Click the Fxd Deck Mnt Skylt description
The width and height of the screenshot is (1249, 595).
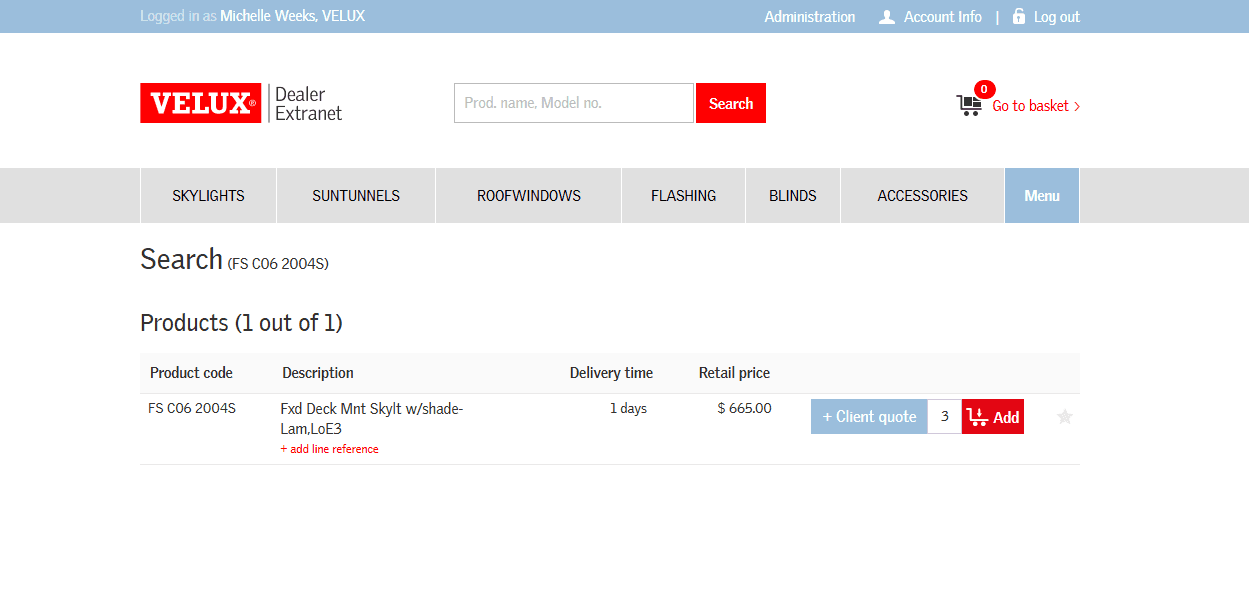point(372,418)
